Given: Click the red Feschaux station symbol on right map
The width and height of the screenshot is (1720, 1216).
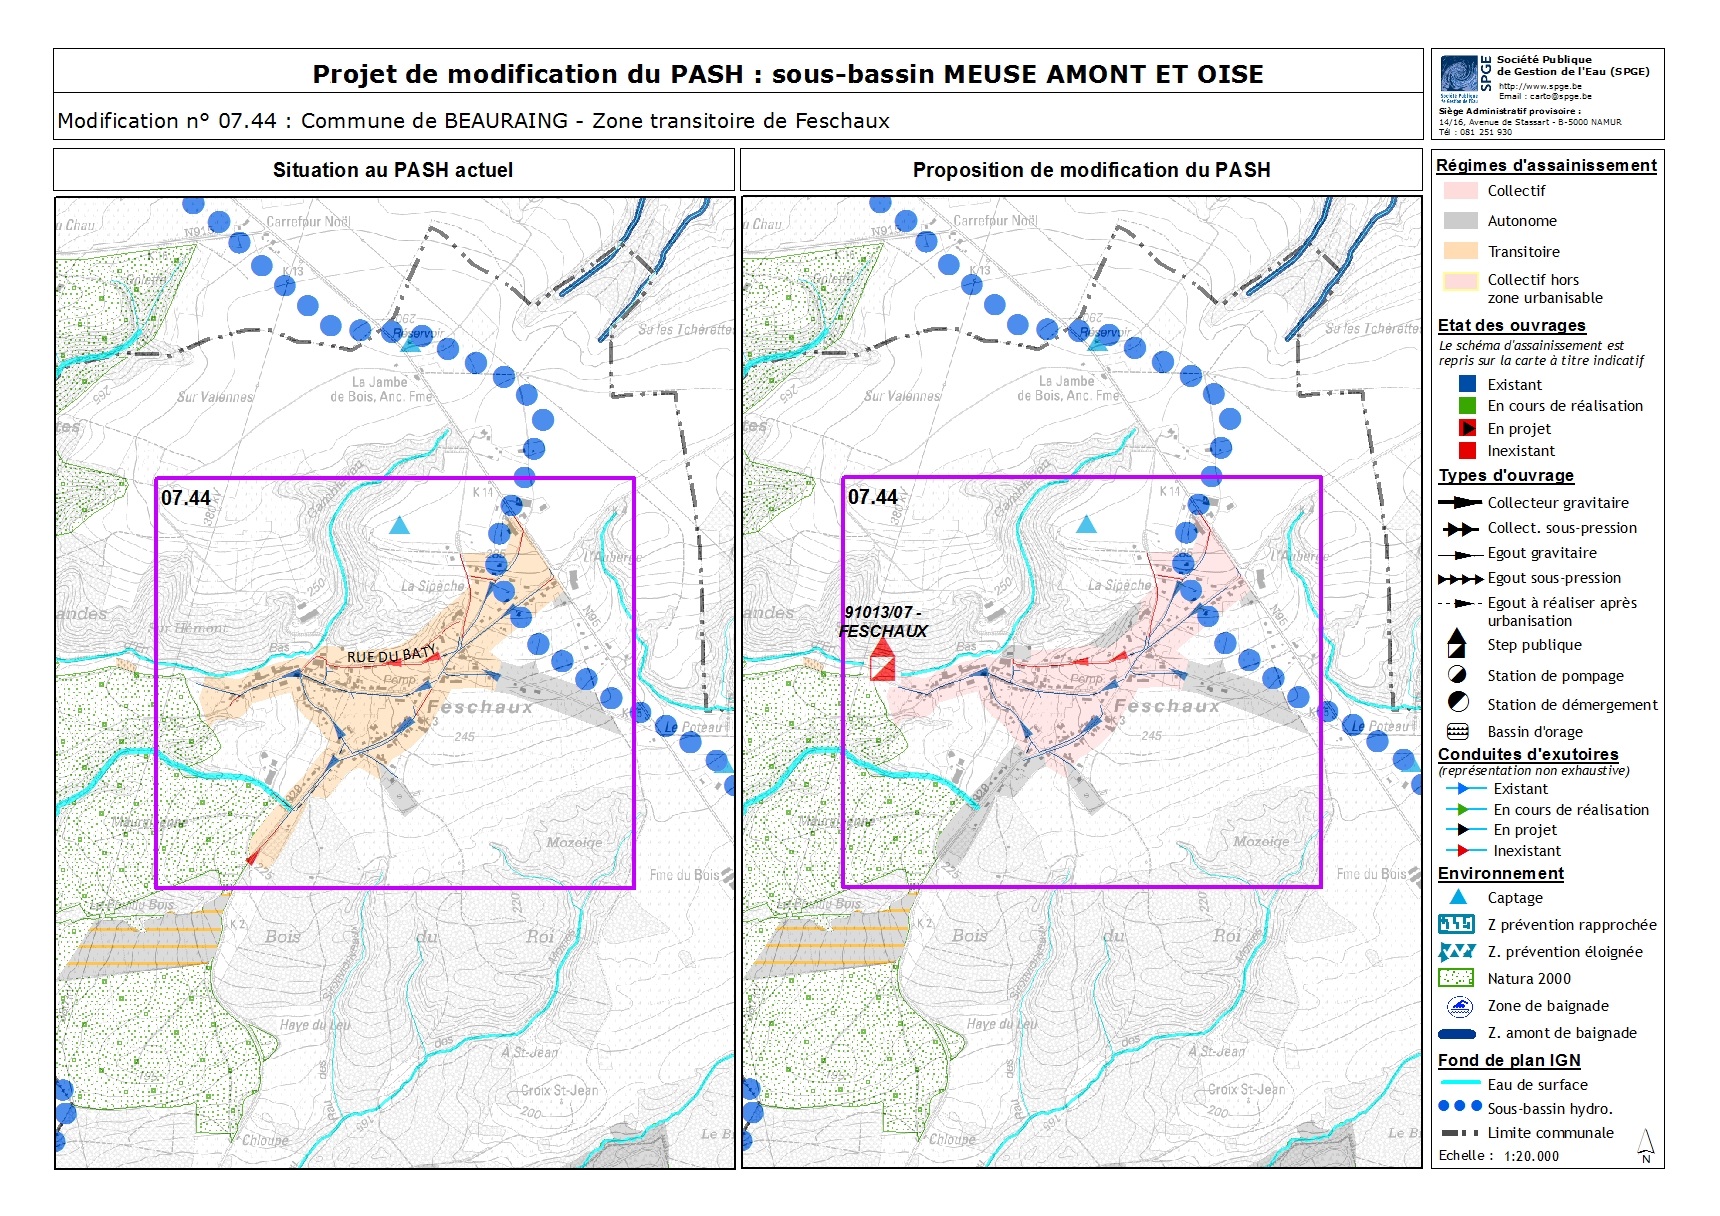Looking at the screenshot, I should [881, 661].
